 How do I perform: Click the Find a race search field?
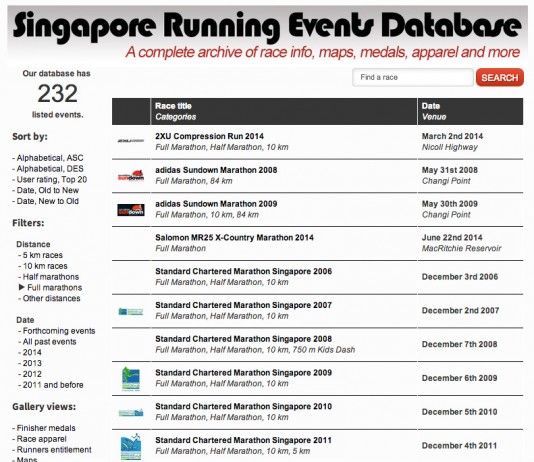pyautogui.click(x=413, y=77)
